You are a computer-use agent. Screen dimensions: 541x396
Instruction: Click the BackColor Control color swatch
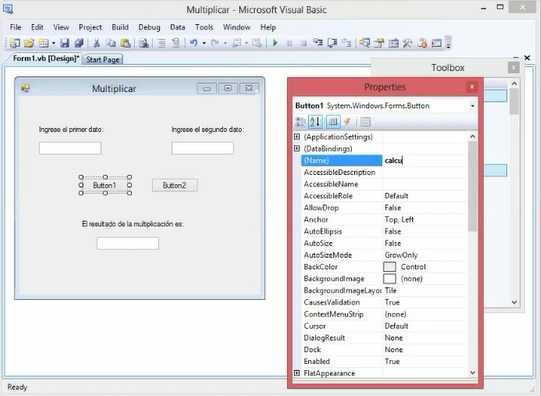click(x=390, y=267)
